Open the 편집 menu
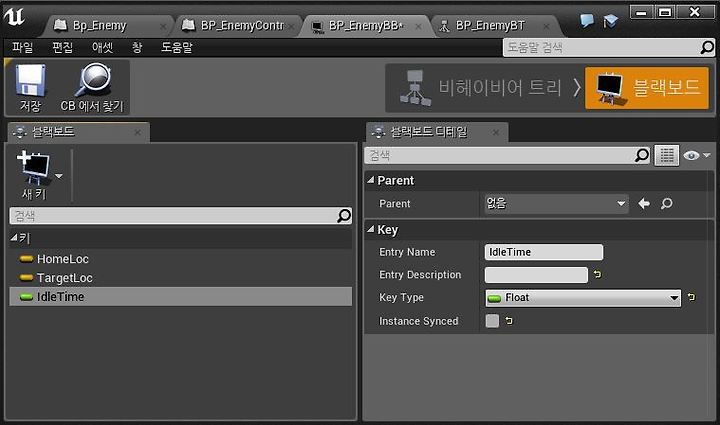Image resolution: width=720 pixels, height=425 pixels. pyautogui.click(x=62, y=47)
